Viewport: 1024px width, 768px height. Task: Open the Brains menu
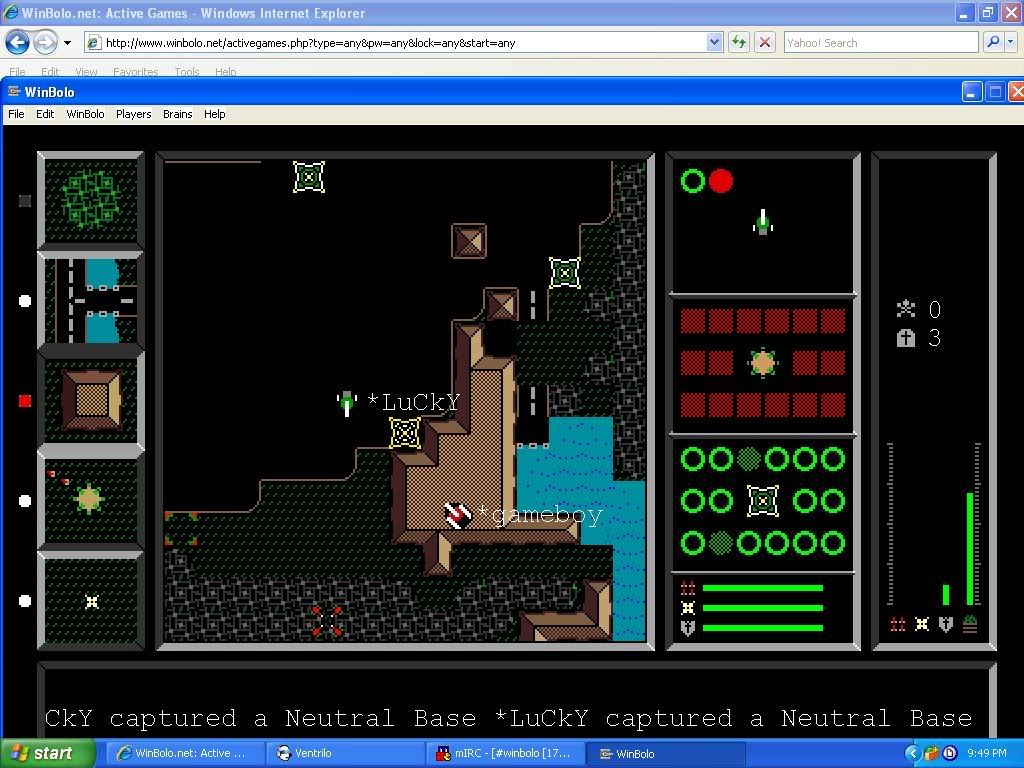(177, 114)
